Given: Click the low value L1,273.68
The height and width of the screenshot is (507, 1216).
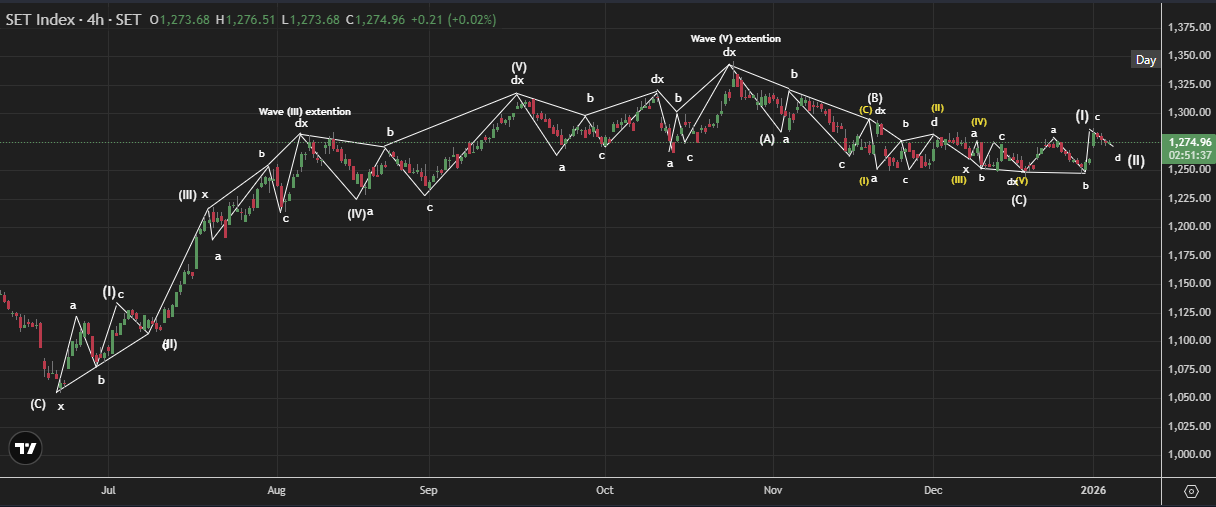Looking at the screenshot, I should [x=310, y=20].
